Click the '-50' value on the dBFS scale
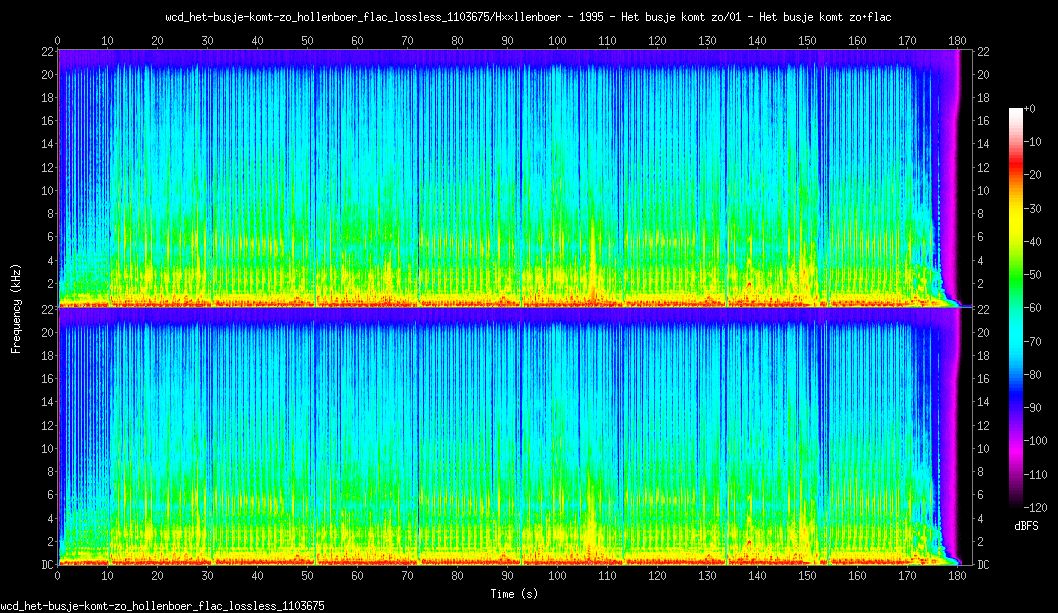Viewport: 1058px width, 613px height. pyautogui.click(x=1033, y=275)
